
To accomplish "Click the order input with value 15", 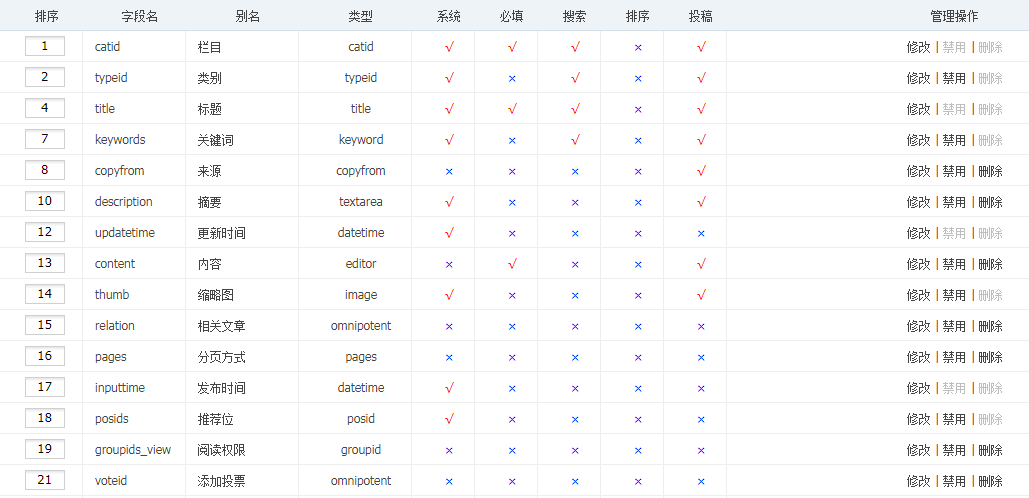I will 45,325.
